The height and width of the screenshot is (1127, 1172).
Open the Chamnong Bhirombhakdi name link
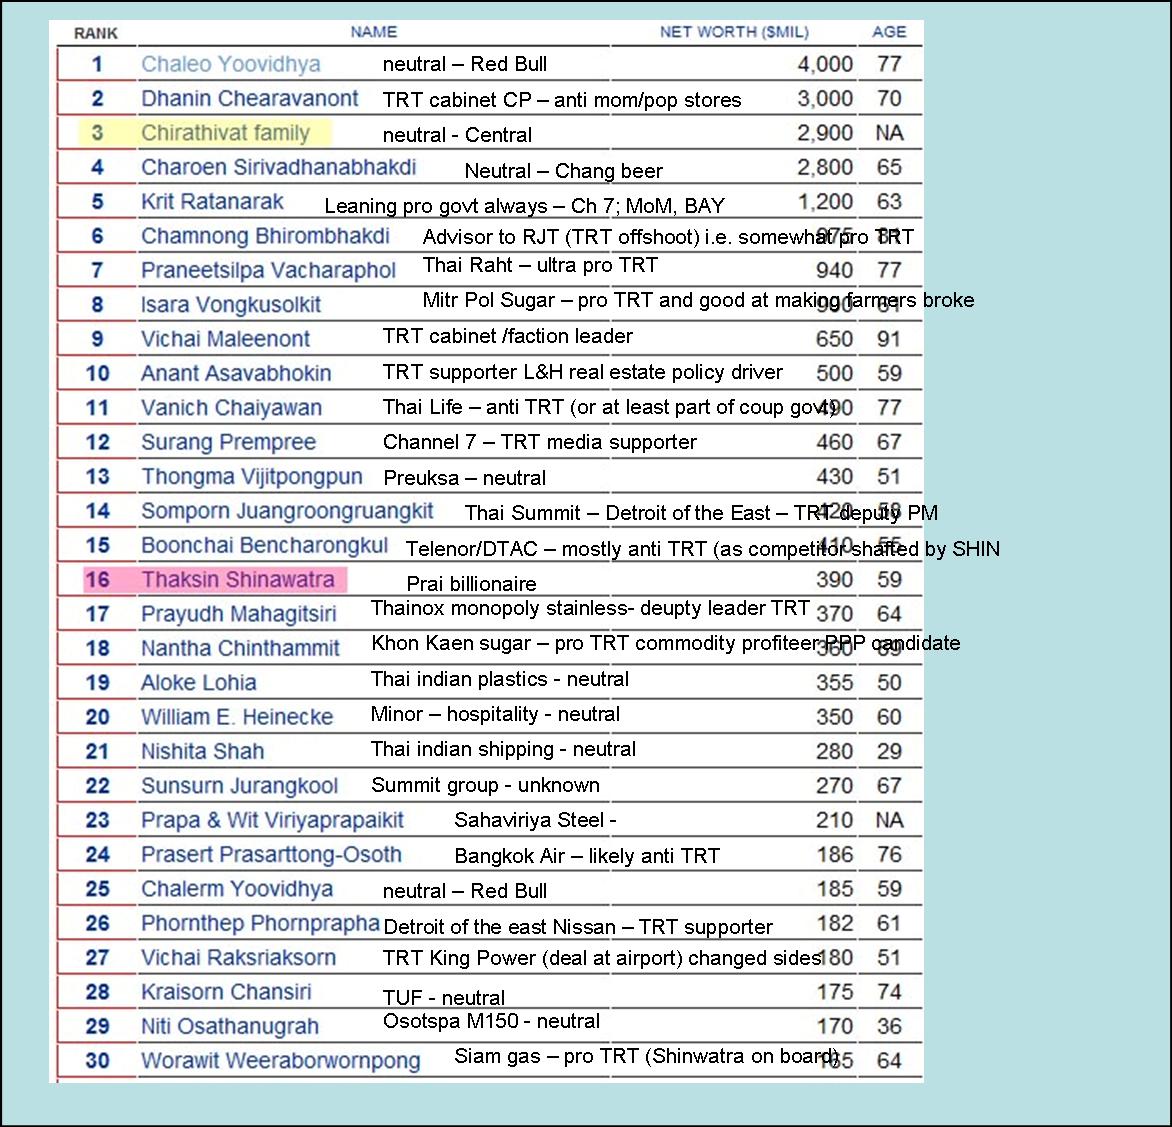[265, 236]
